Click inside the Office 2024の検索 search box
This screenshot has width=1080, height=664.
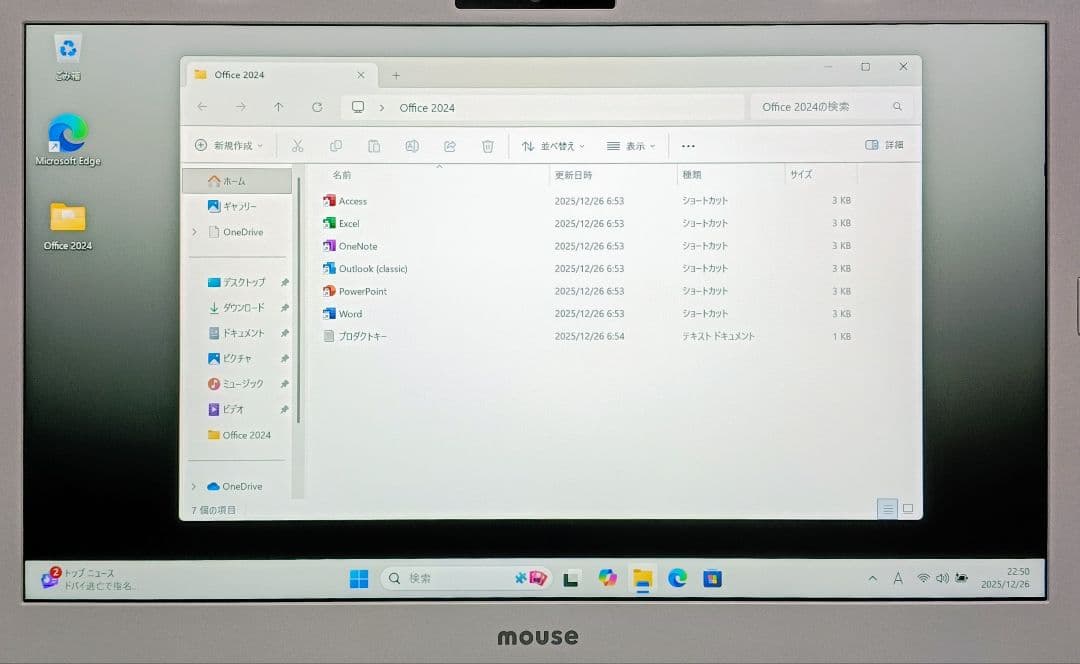tap(830, 107)
